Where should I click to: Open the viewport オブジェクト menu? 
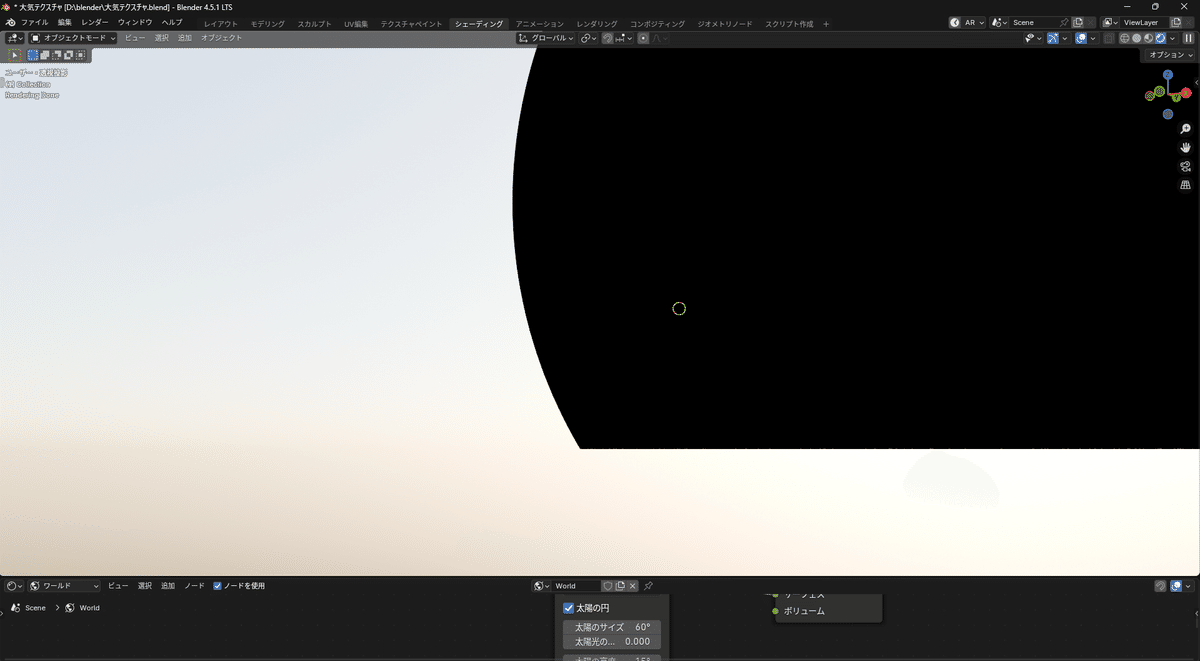tap(221, 38)
